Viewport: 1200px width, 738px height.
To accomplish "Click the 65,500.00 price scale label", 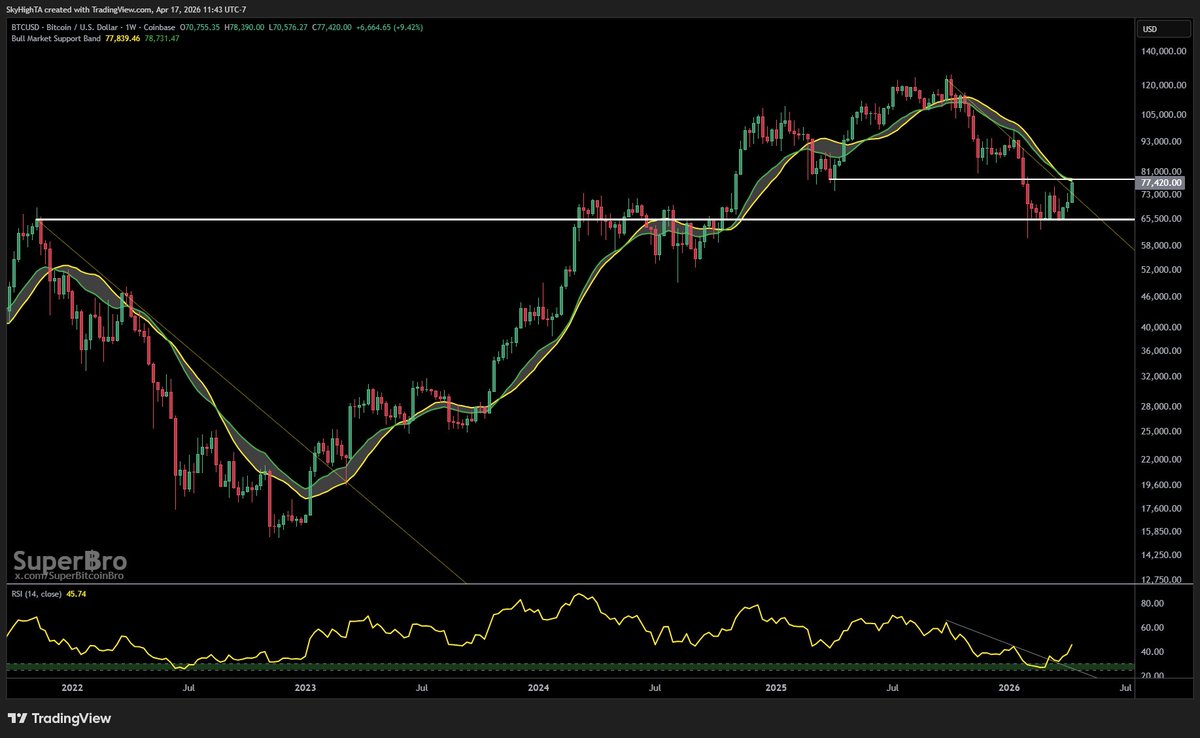I will tap(1160, 218).
